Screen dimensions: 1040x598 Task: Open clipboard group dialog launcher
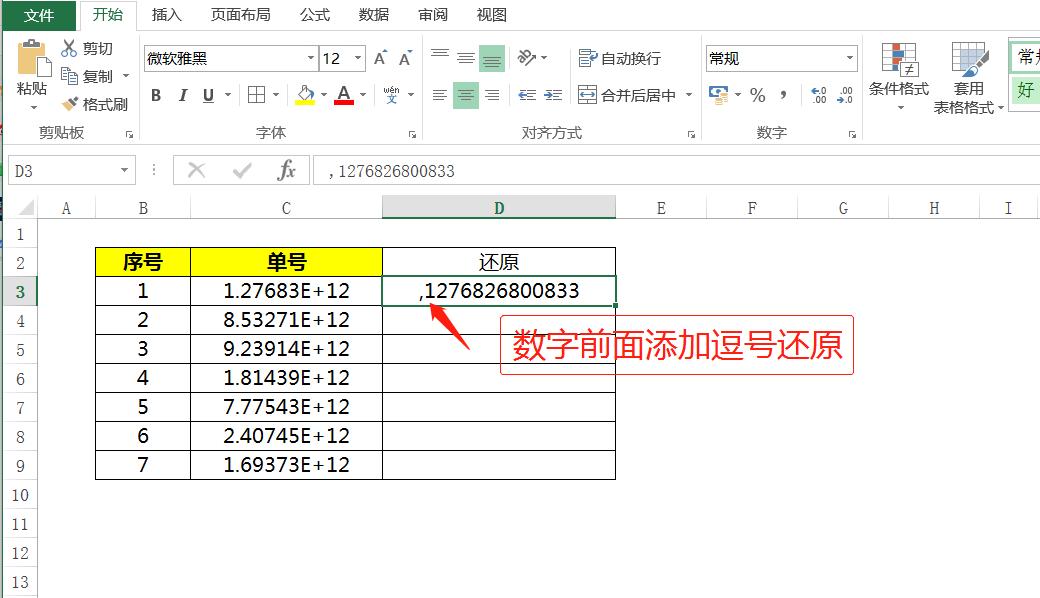click(x=129, y=135)
